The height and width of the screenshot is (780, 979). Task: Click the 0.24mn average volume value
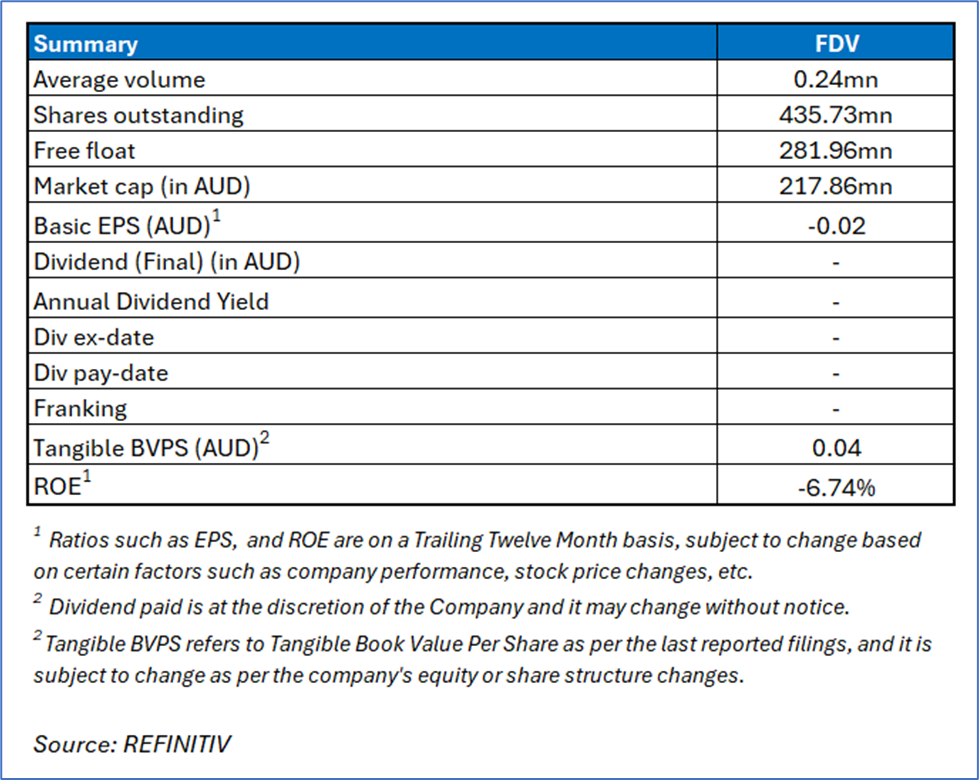(x=835, y=80)
